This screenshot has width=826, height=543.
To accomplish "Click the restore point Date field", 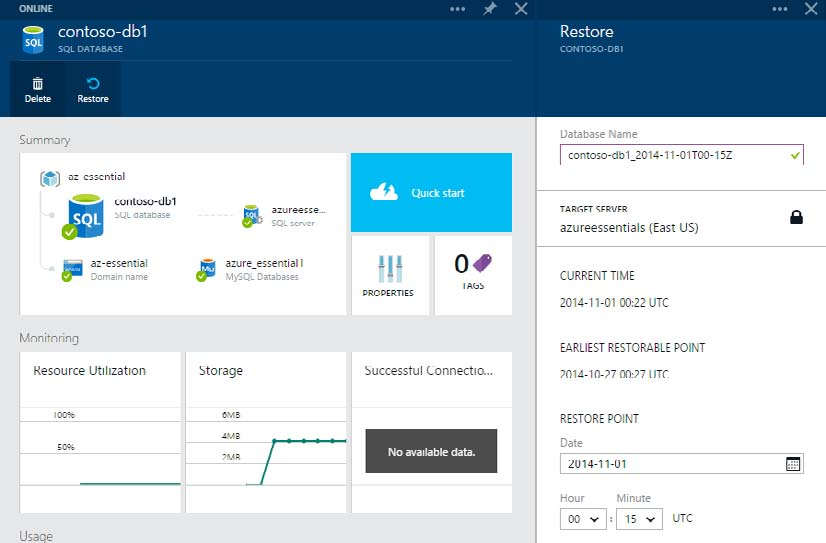I will tap(670, 464).
